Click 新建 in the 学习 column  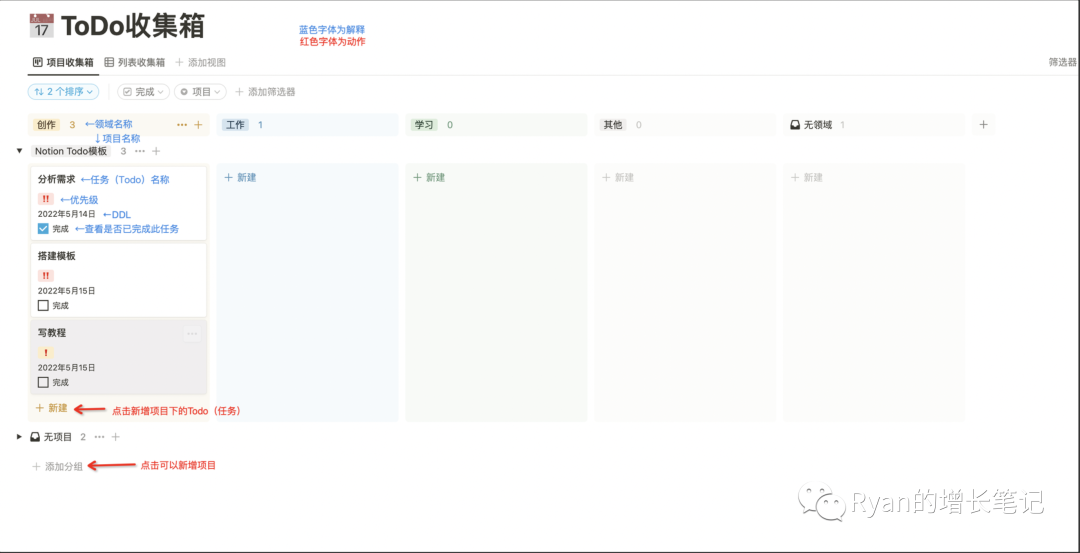429,177
